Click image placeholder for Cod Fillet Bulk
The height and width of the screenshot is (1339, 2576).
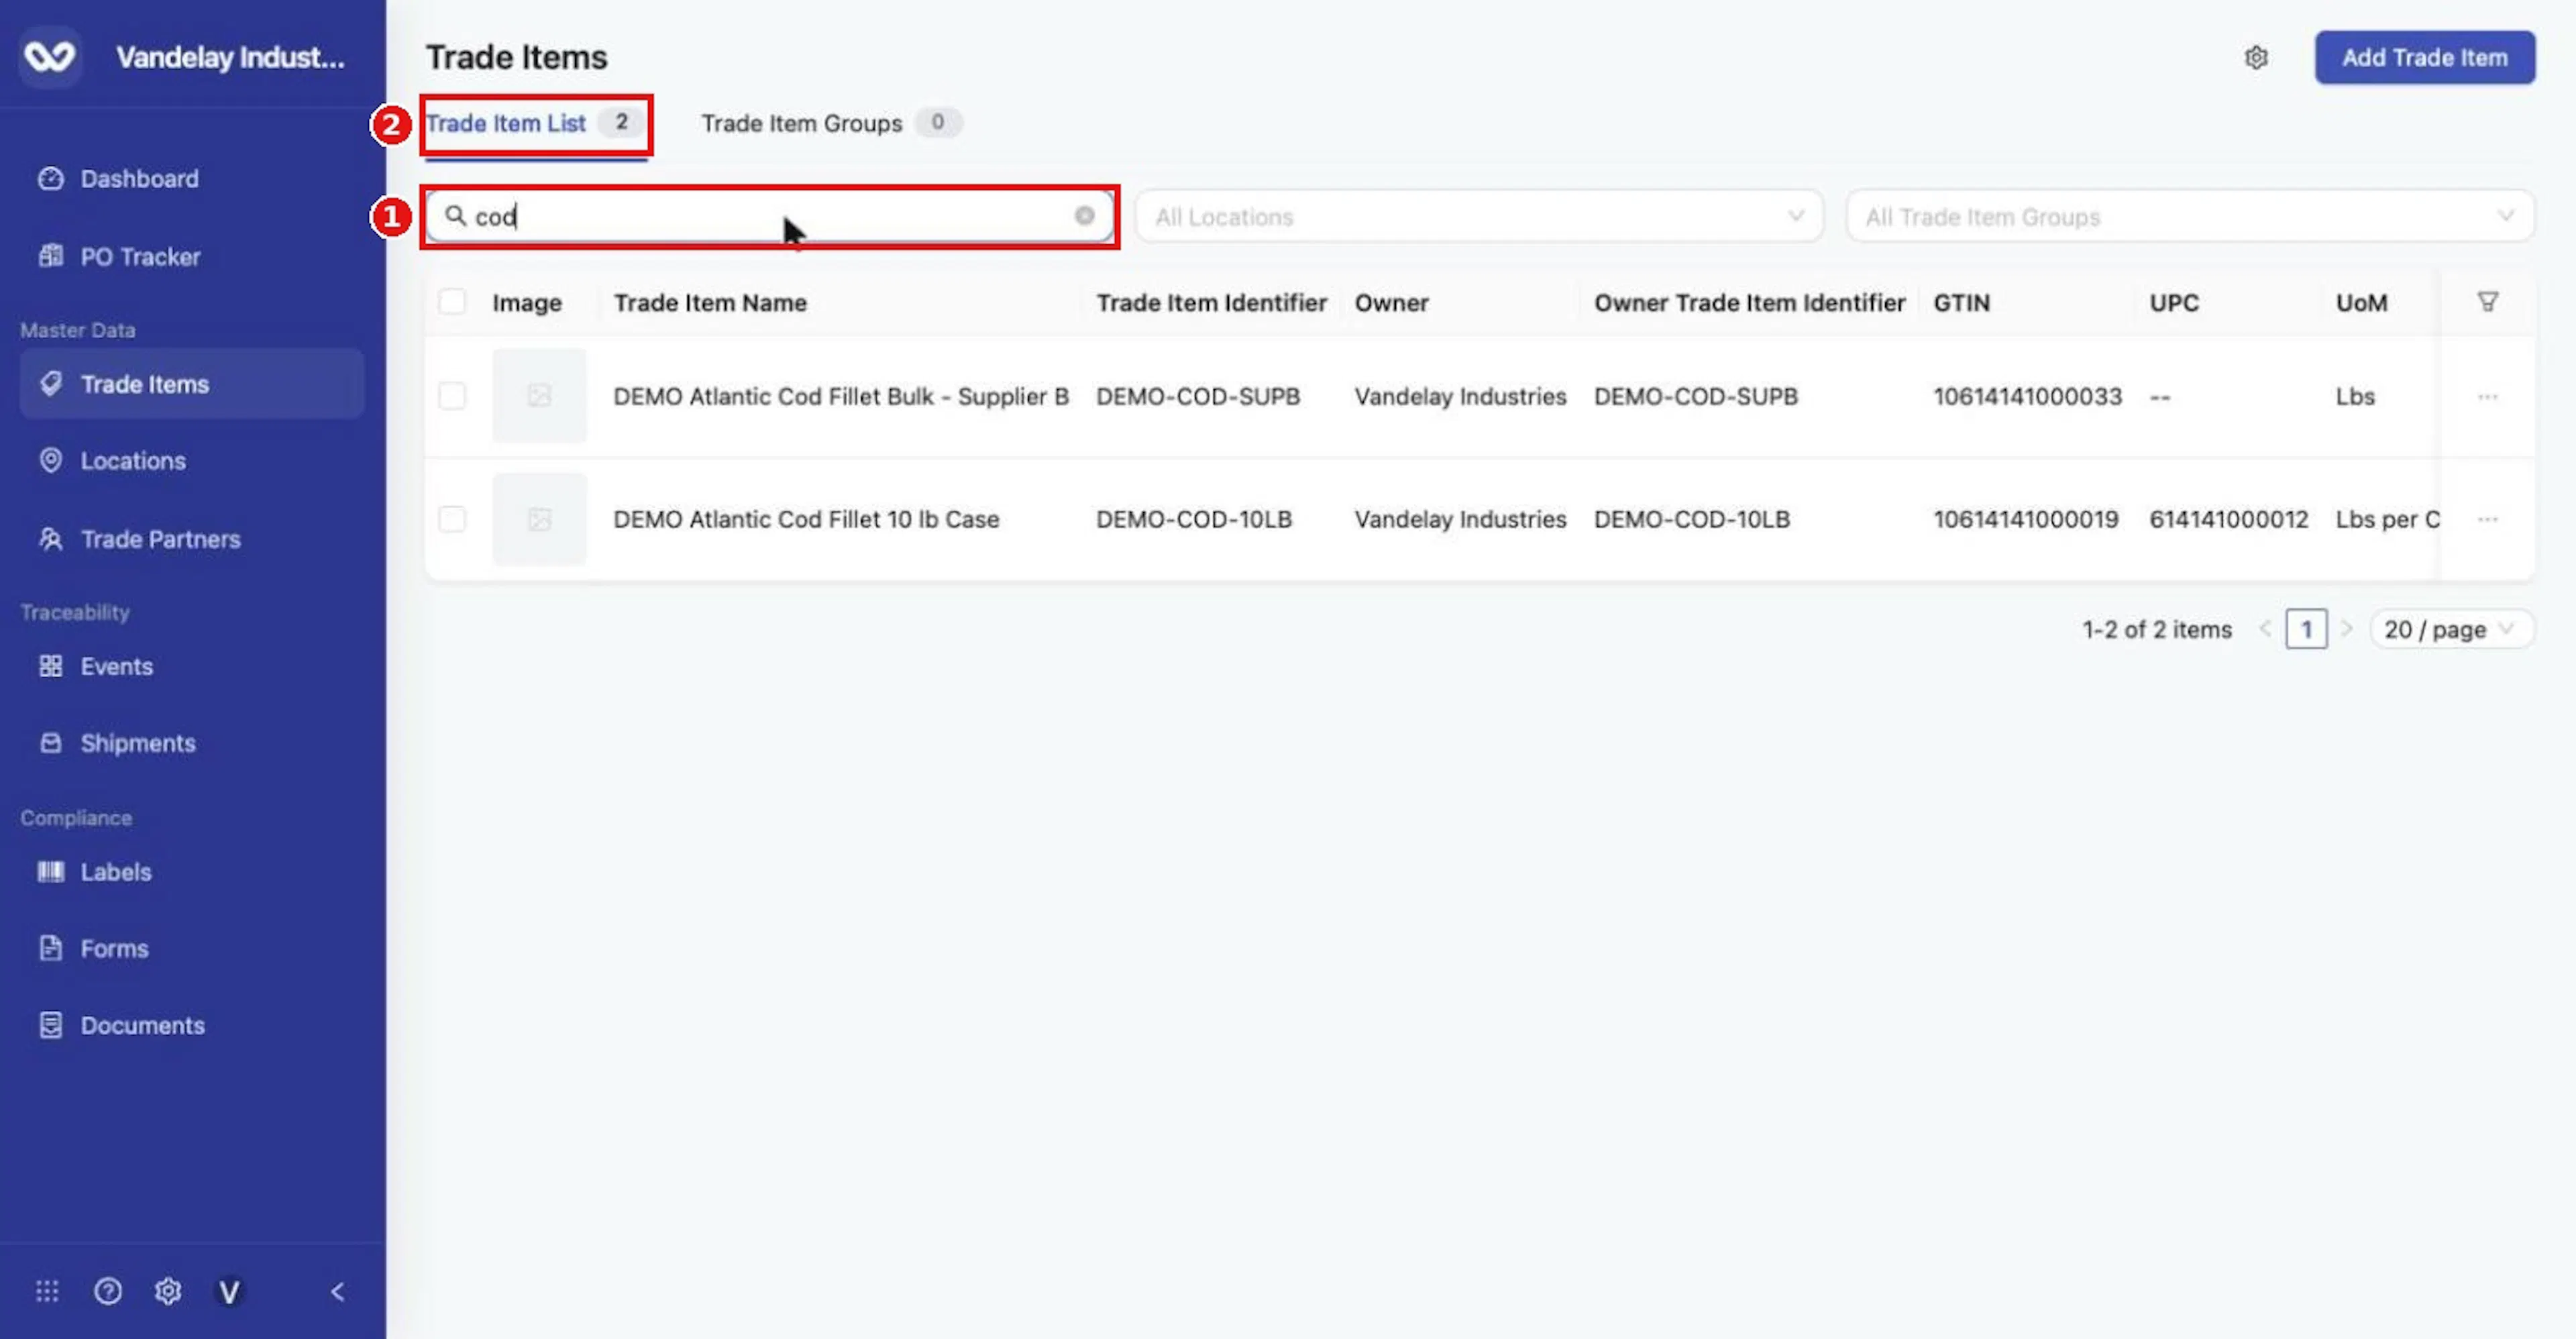click(x=539, y=396)
